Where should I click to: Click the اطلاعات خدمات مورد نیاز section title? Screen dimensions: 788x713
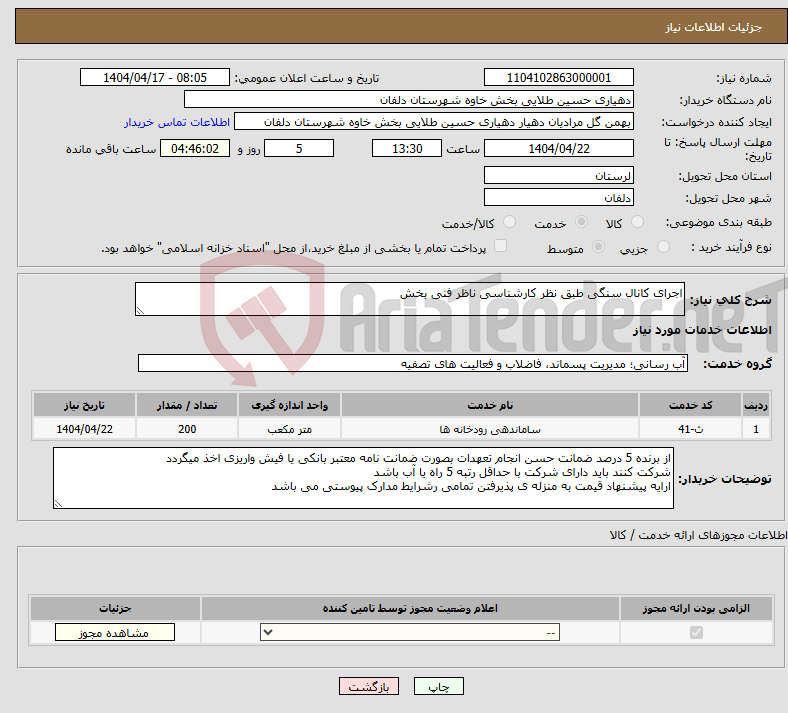click(x=702, y=330)
